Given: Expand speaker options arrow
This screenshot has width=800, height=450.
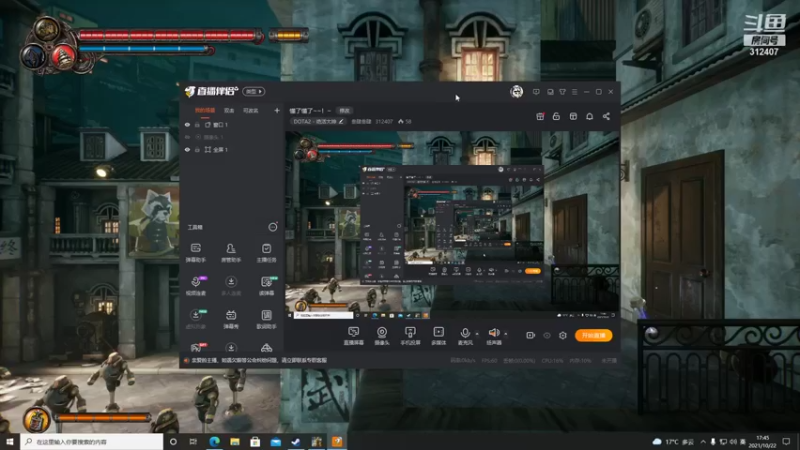Looking at the screenshot, I should coord(506,334).
